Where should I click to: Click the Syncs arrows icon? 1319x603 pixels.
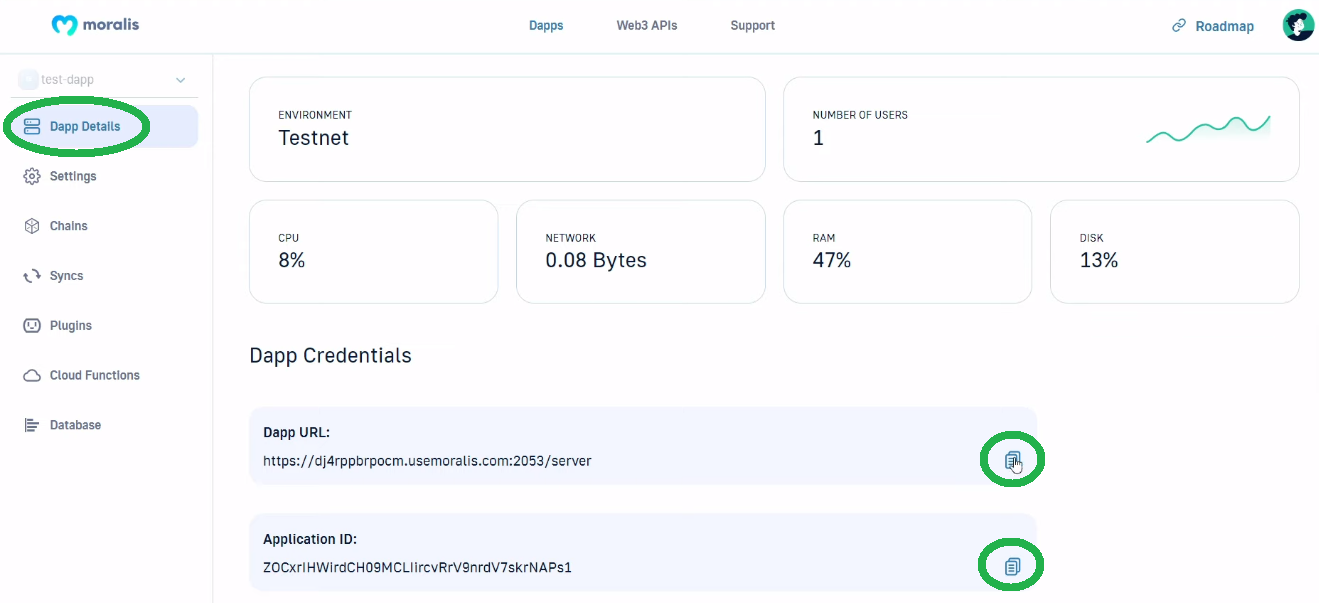[x=32, y=276]
